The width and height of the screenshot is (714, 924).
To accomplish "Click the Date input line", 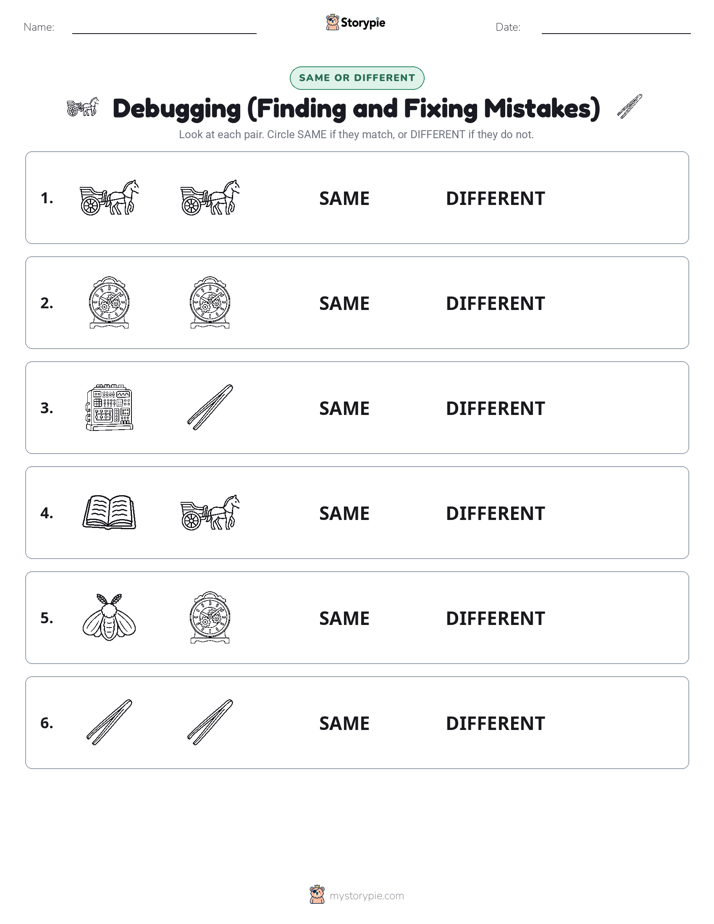I will pos(616,28).
